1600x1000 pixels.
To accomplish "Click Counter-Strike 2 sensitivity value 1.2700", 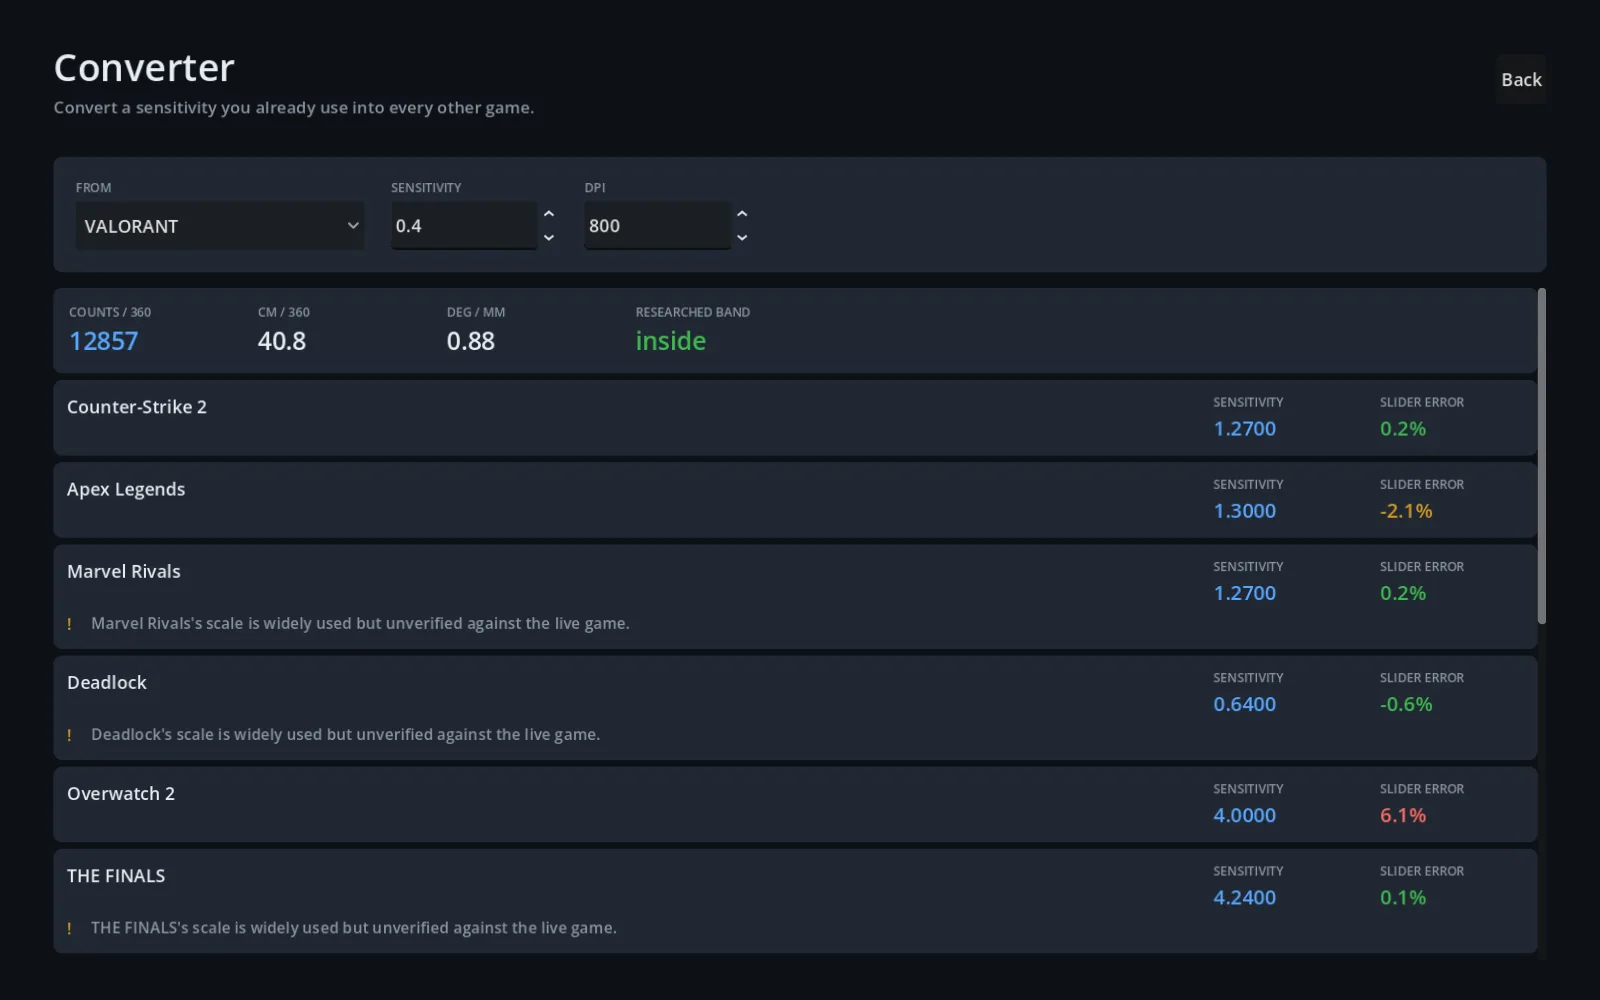I will click(1245, 429).
